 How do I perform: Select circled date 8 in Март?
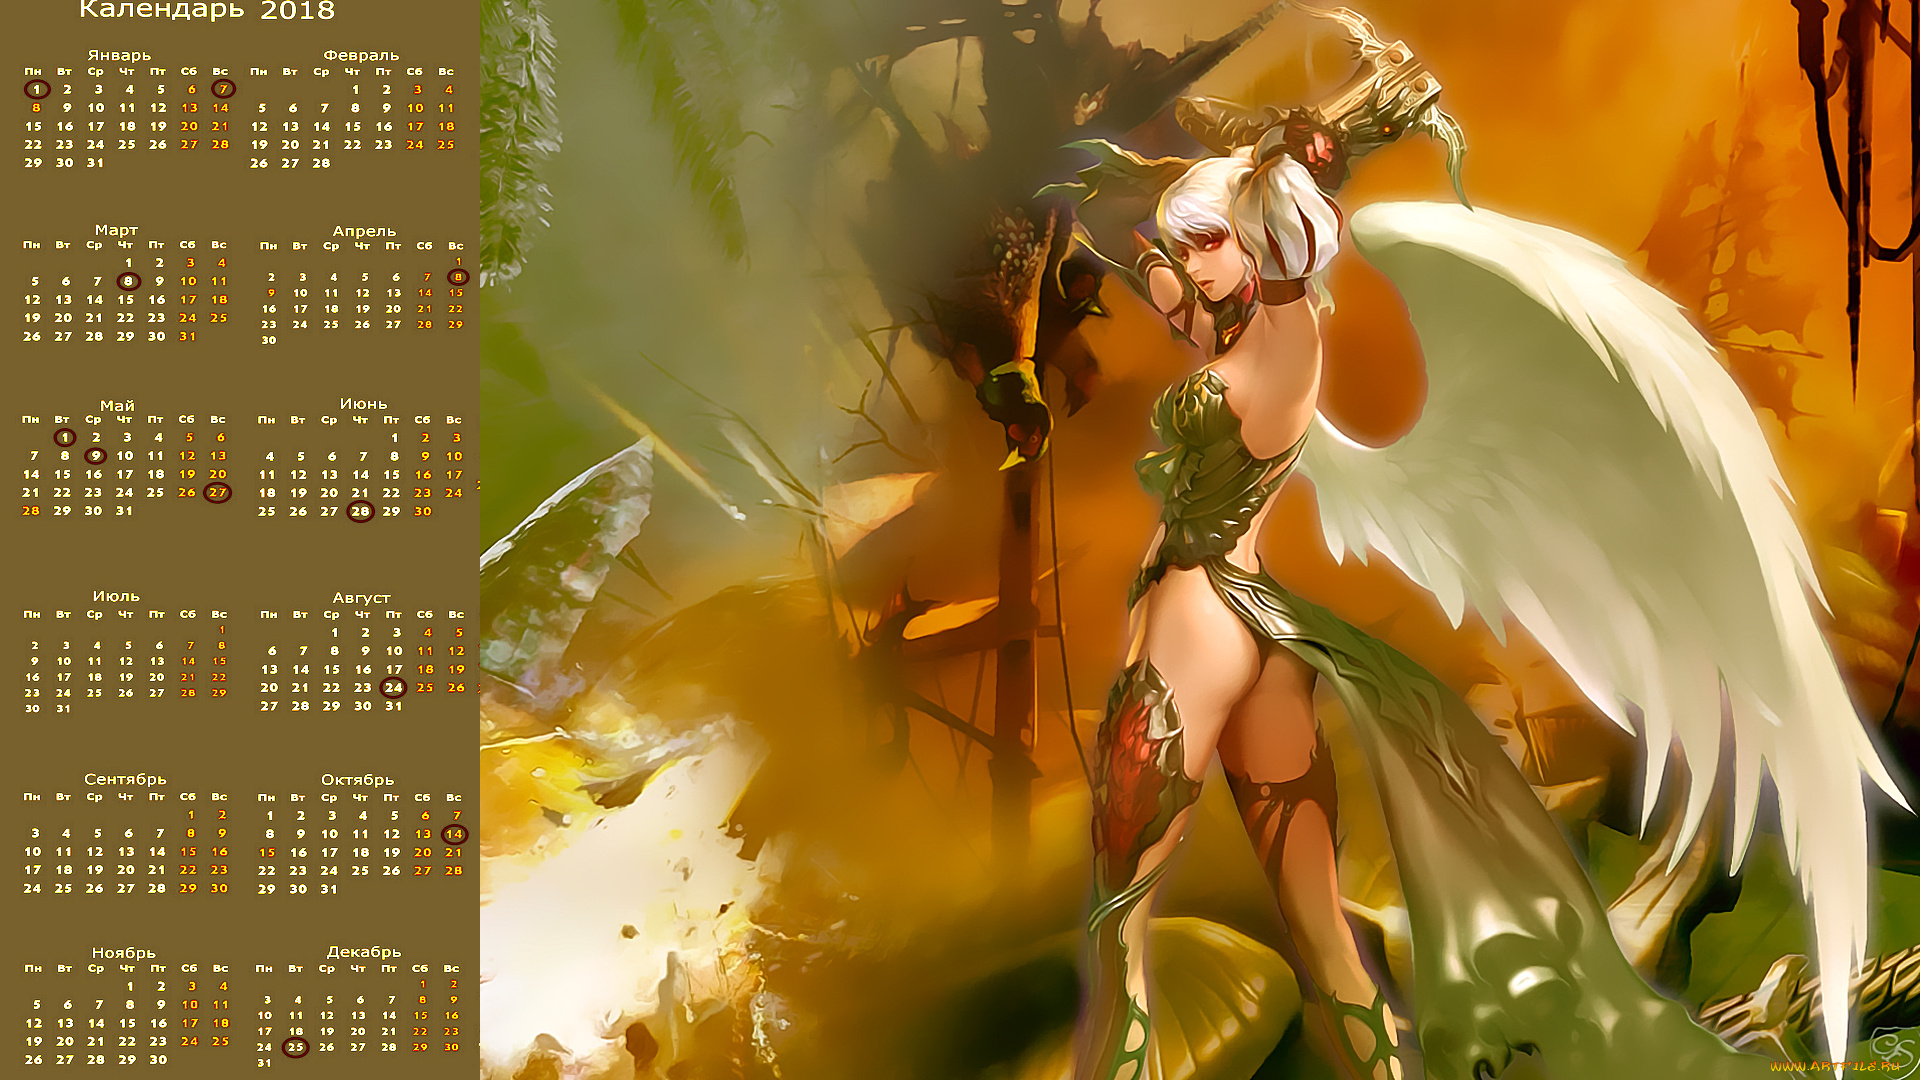(x=128, y=281)
